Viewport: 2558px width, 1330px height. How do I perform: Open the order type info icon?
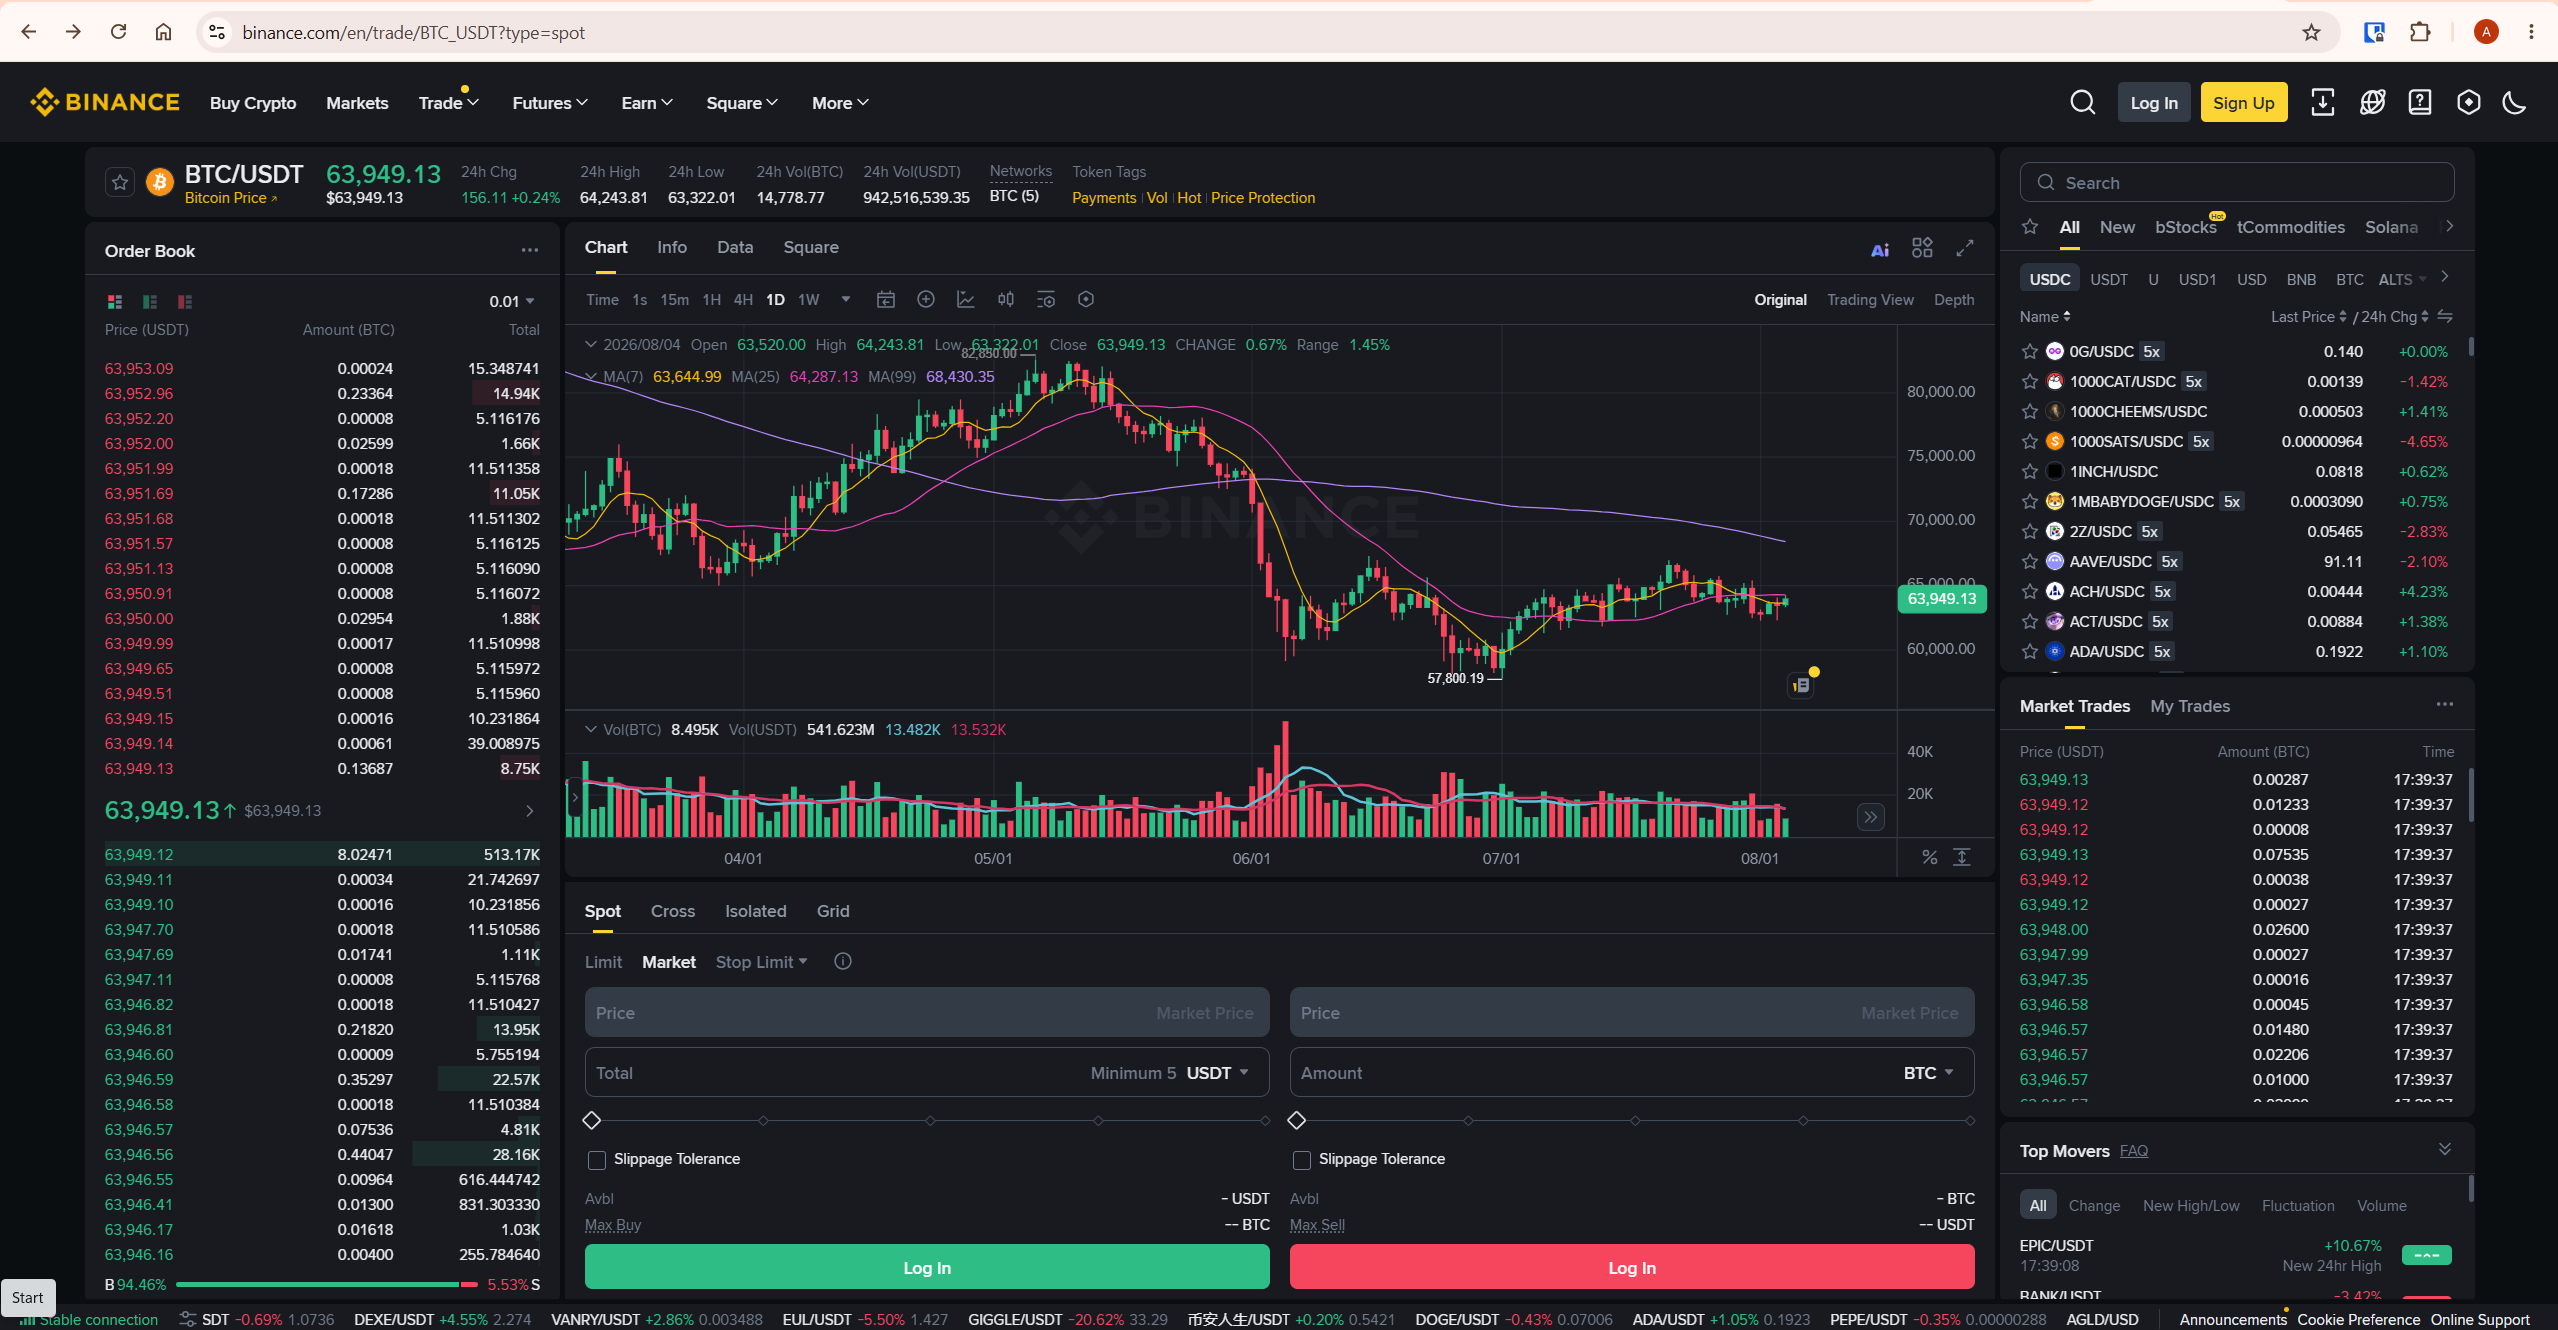tap(843, 961)
